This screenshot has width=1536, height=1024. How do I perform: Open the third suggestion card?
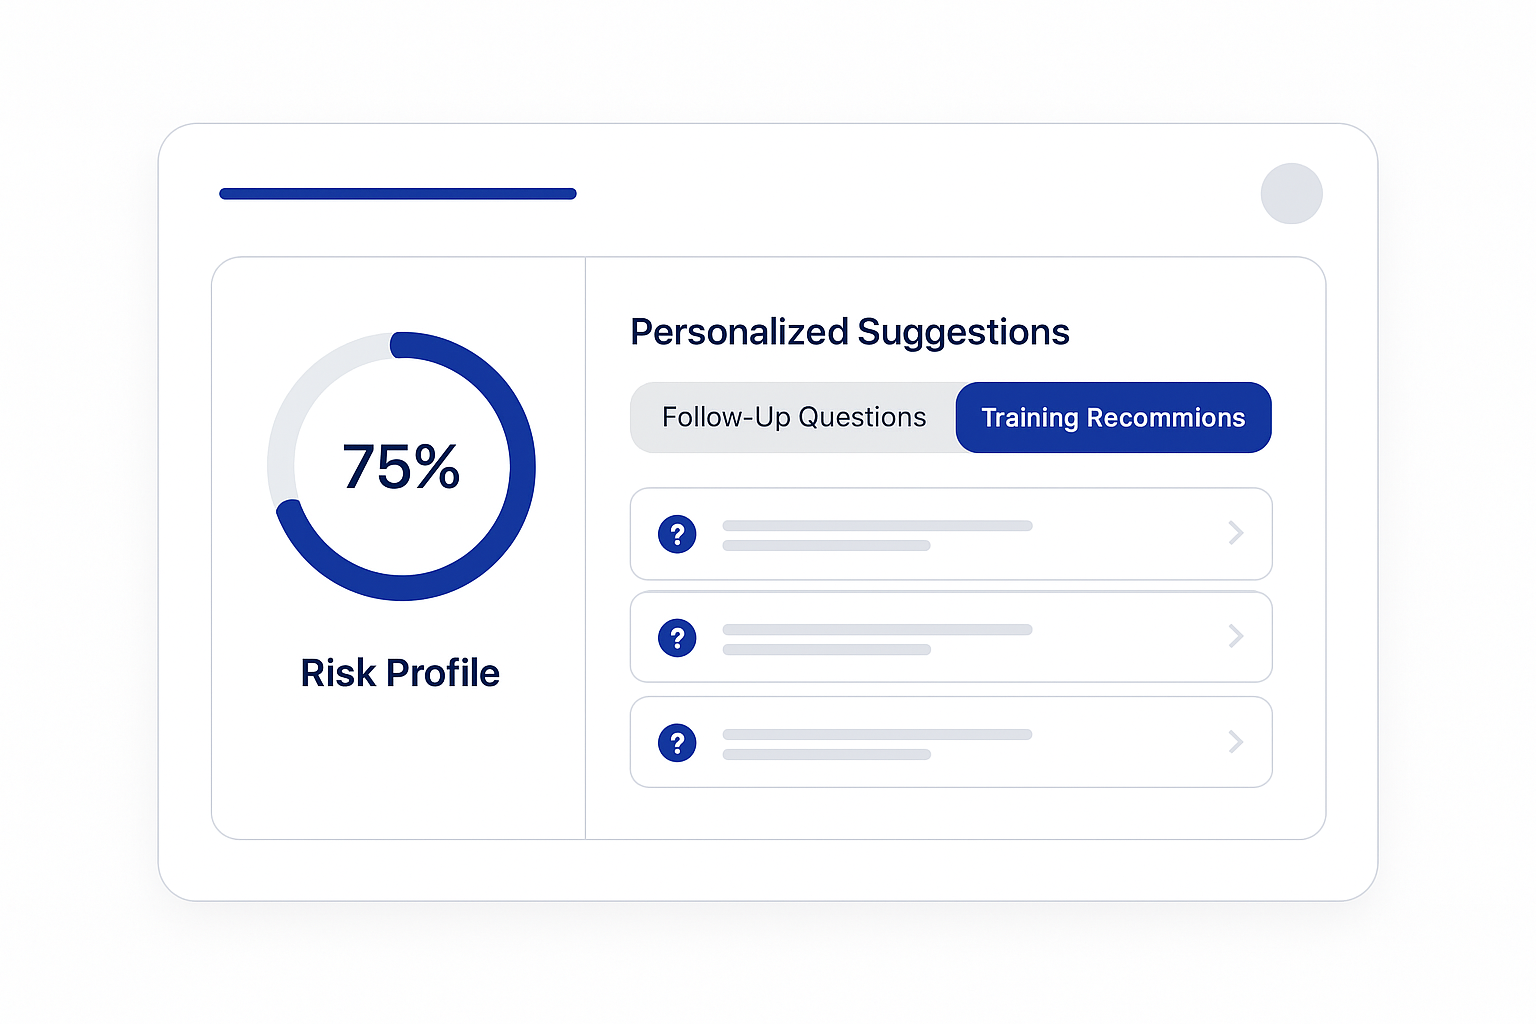[x=951, y=742]
